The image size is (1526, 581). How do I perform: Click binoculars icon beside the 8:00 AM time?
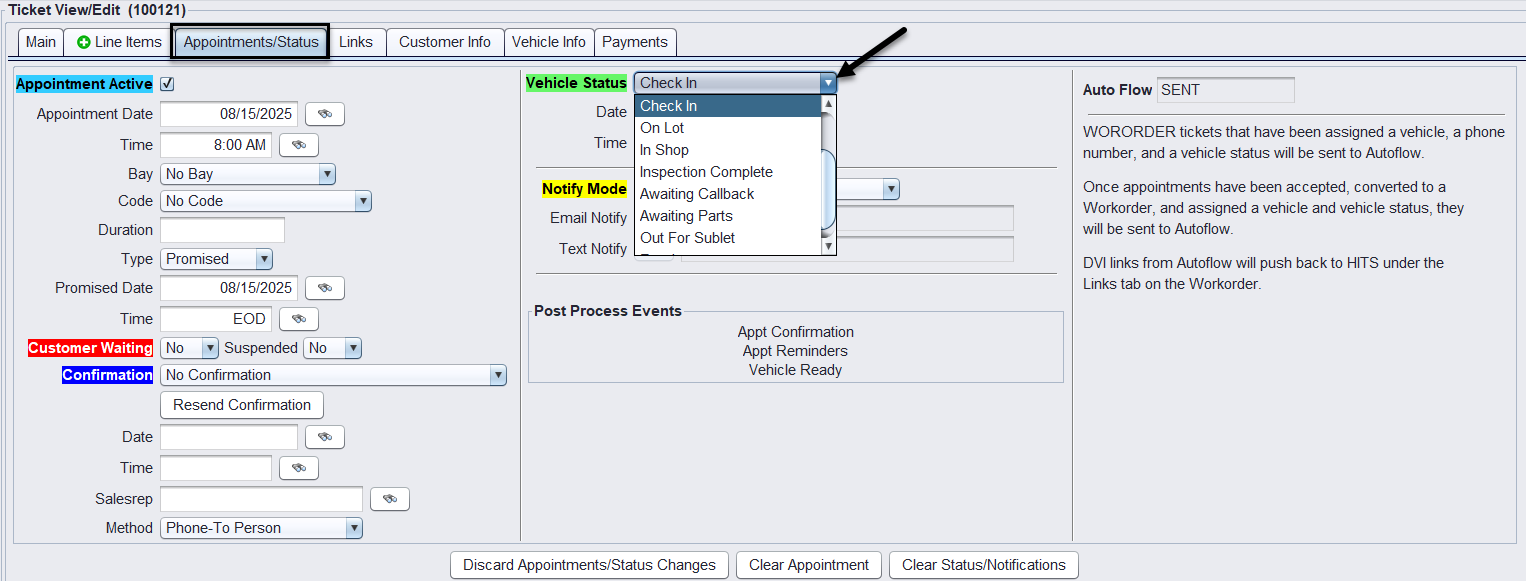point(298,145)
